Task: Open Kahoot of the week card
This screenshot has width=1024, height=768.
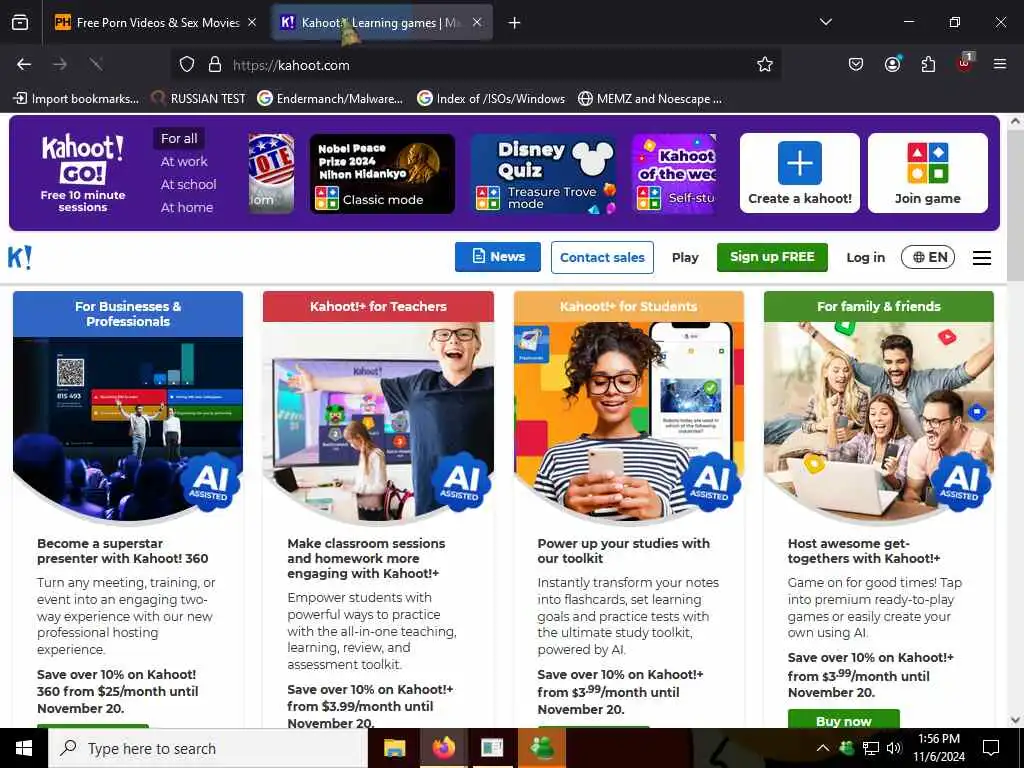Action: pos(675,173)
